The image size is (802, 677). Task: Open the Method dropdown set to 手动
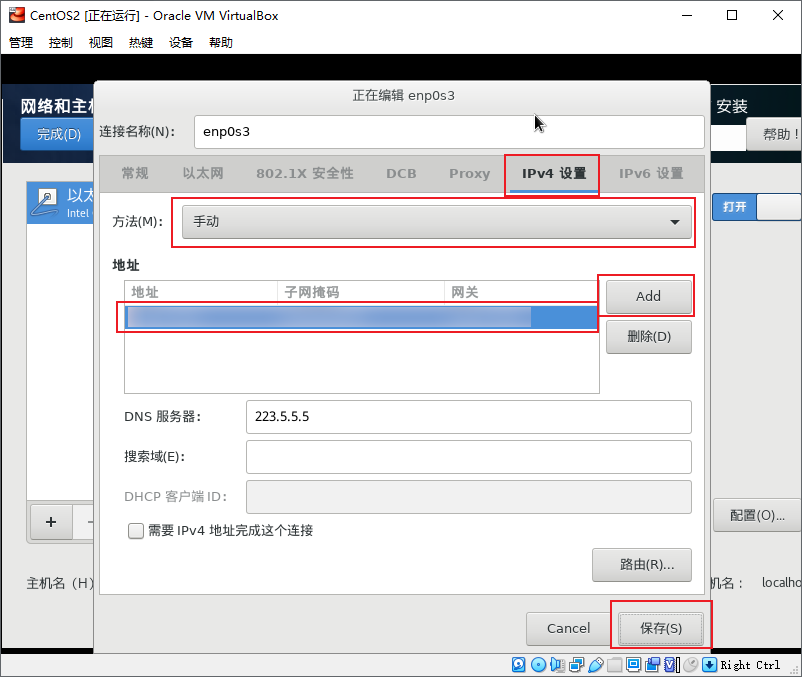[x=437, y=222]
